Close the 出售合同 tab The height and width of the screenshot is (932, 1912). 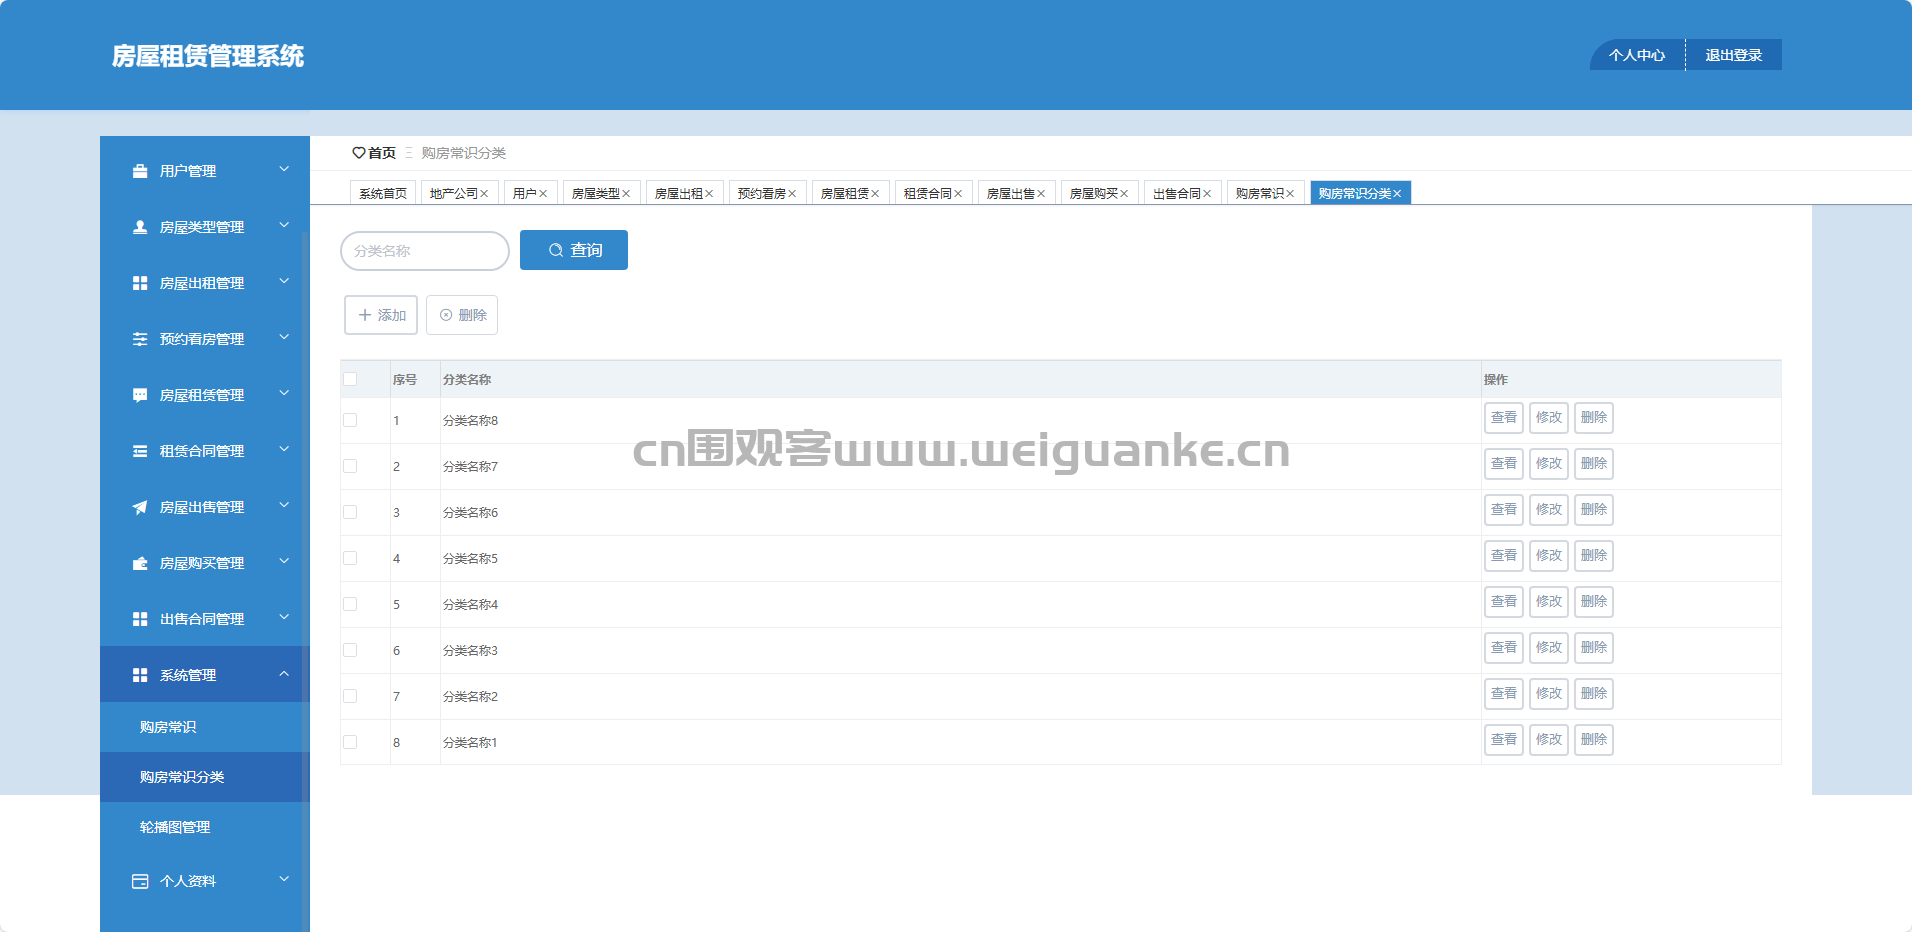click(1207, 194)
